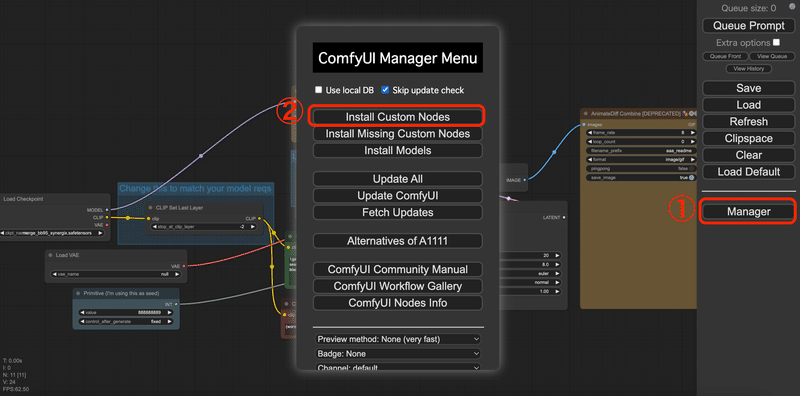
Task: Decrease loop_count with left arrow
Action: (590, 141)
